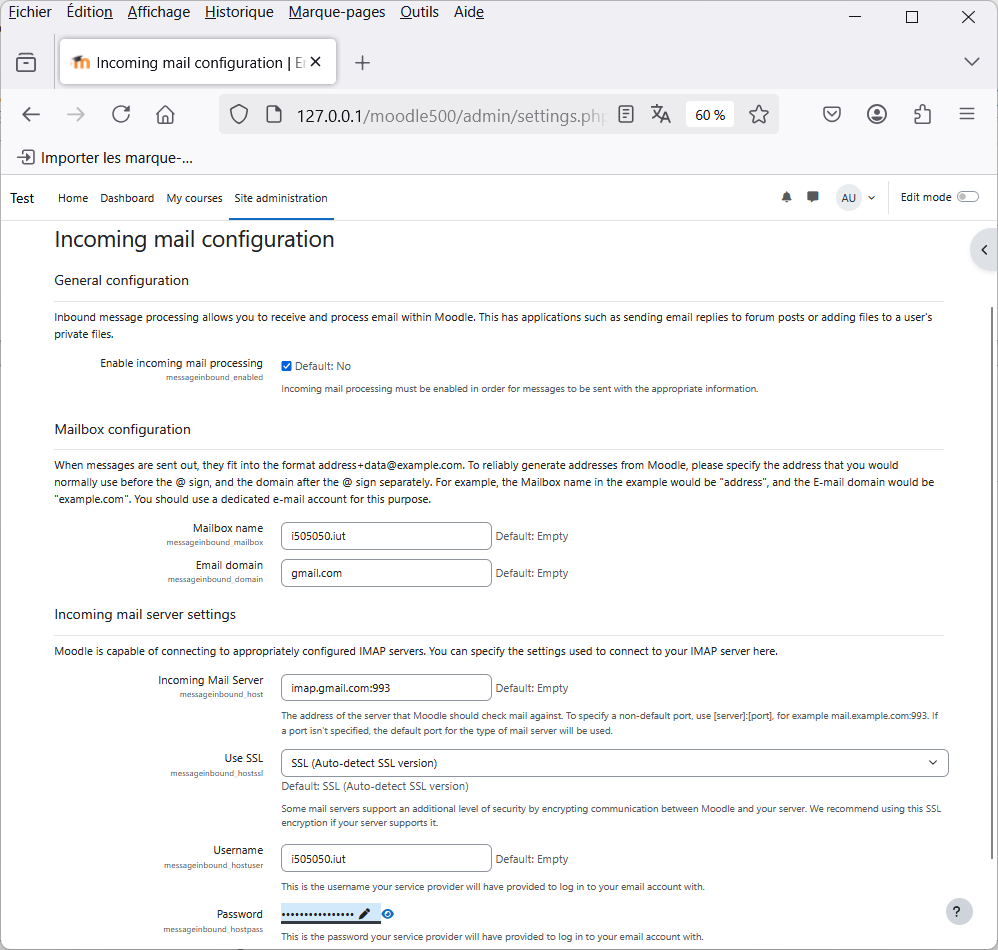Open the page translation icon
998x950 pixels.
tap(661, 115)
